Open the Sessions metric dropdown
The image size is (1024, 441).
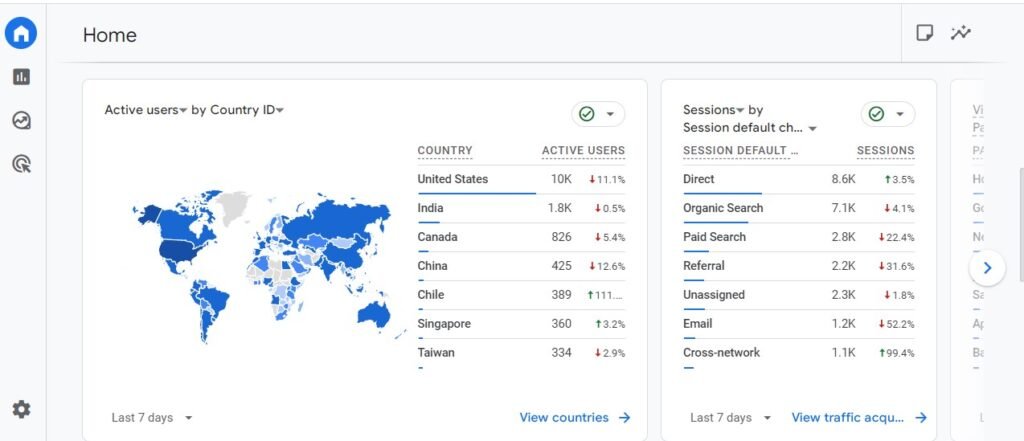[x=714, y=110]
